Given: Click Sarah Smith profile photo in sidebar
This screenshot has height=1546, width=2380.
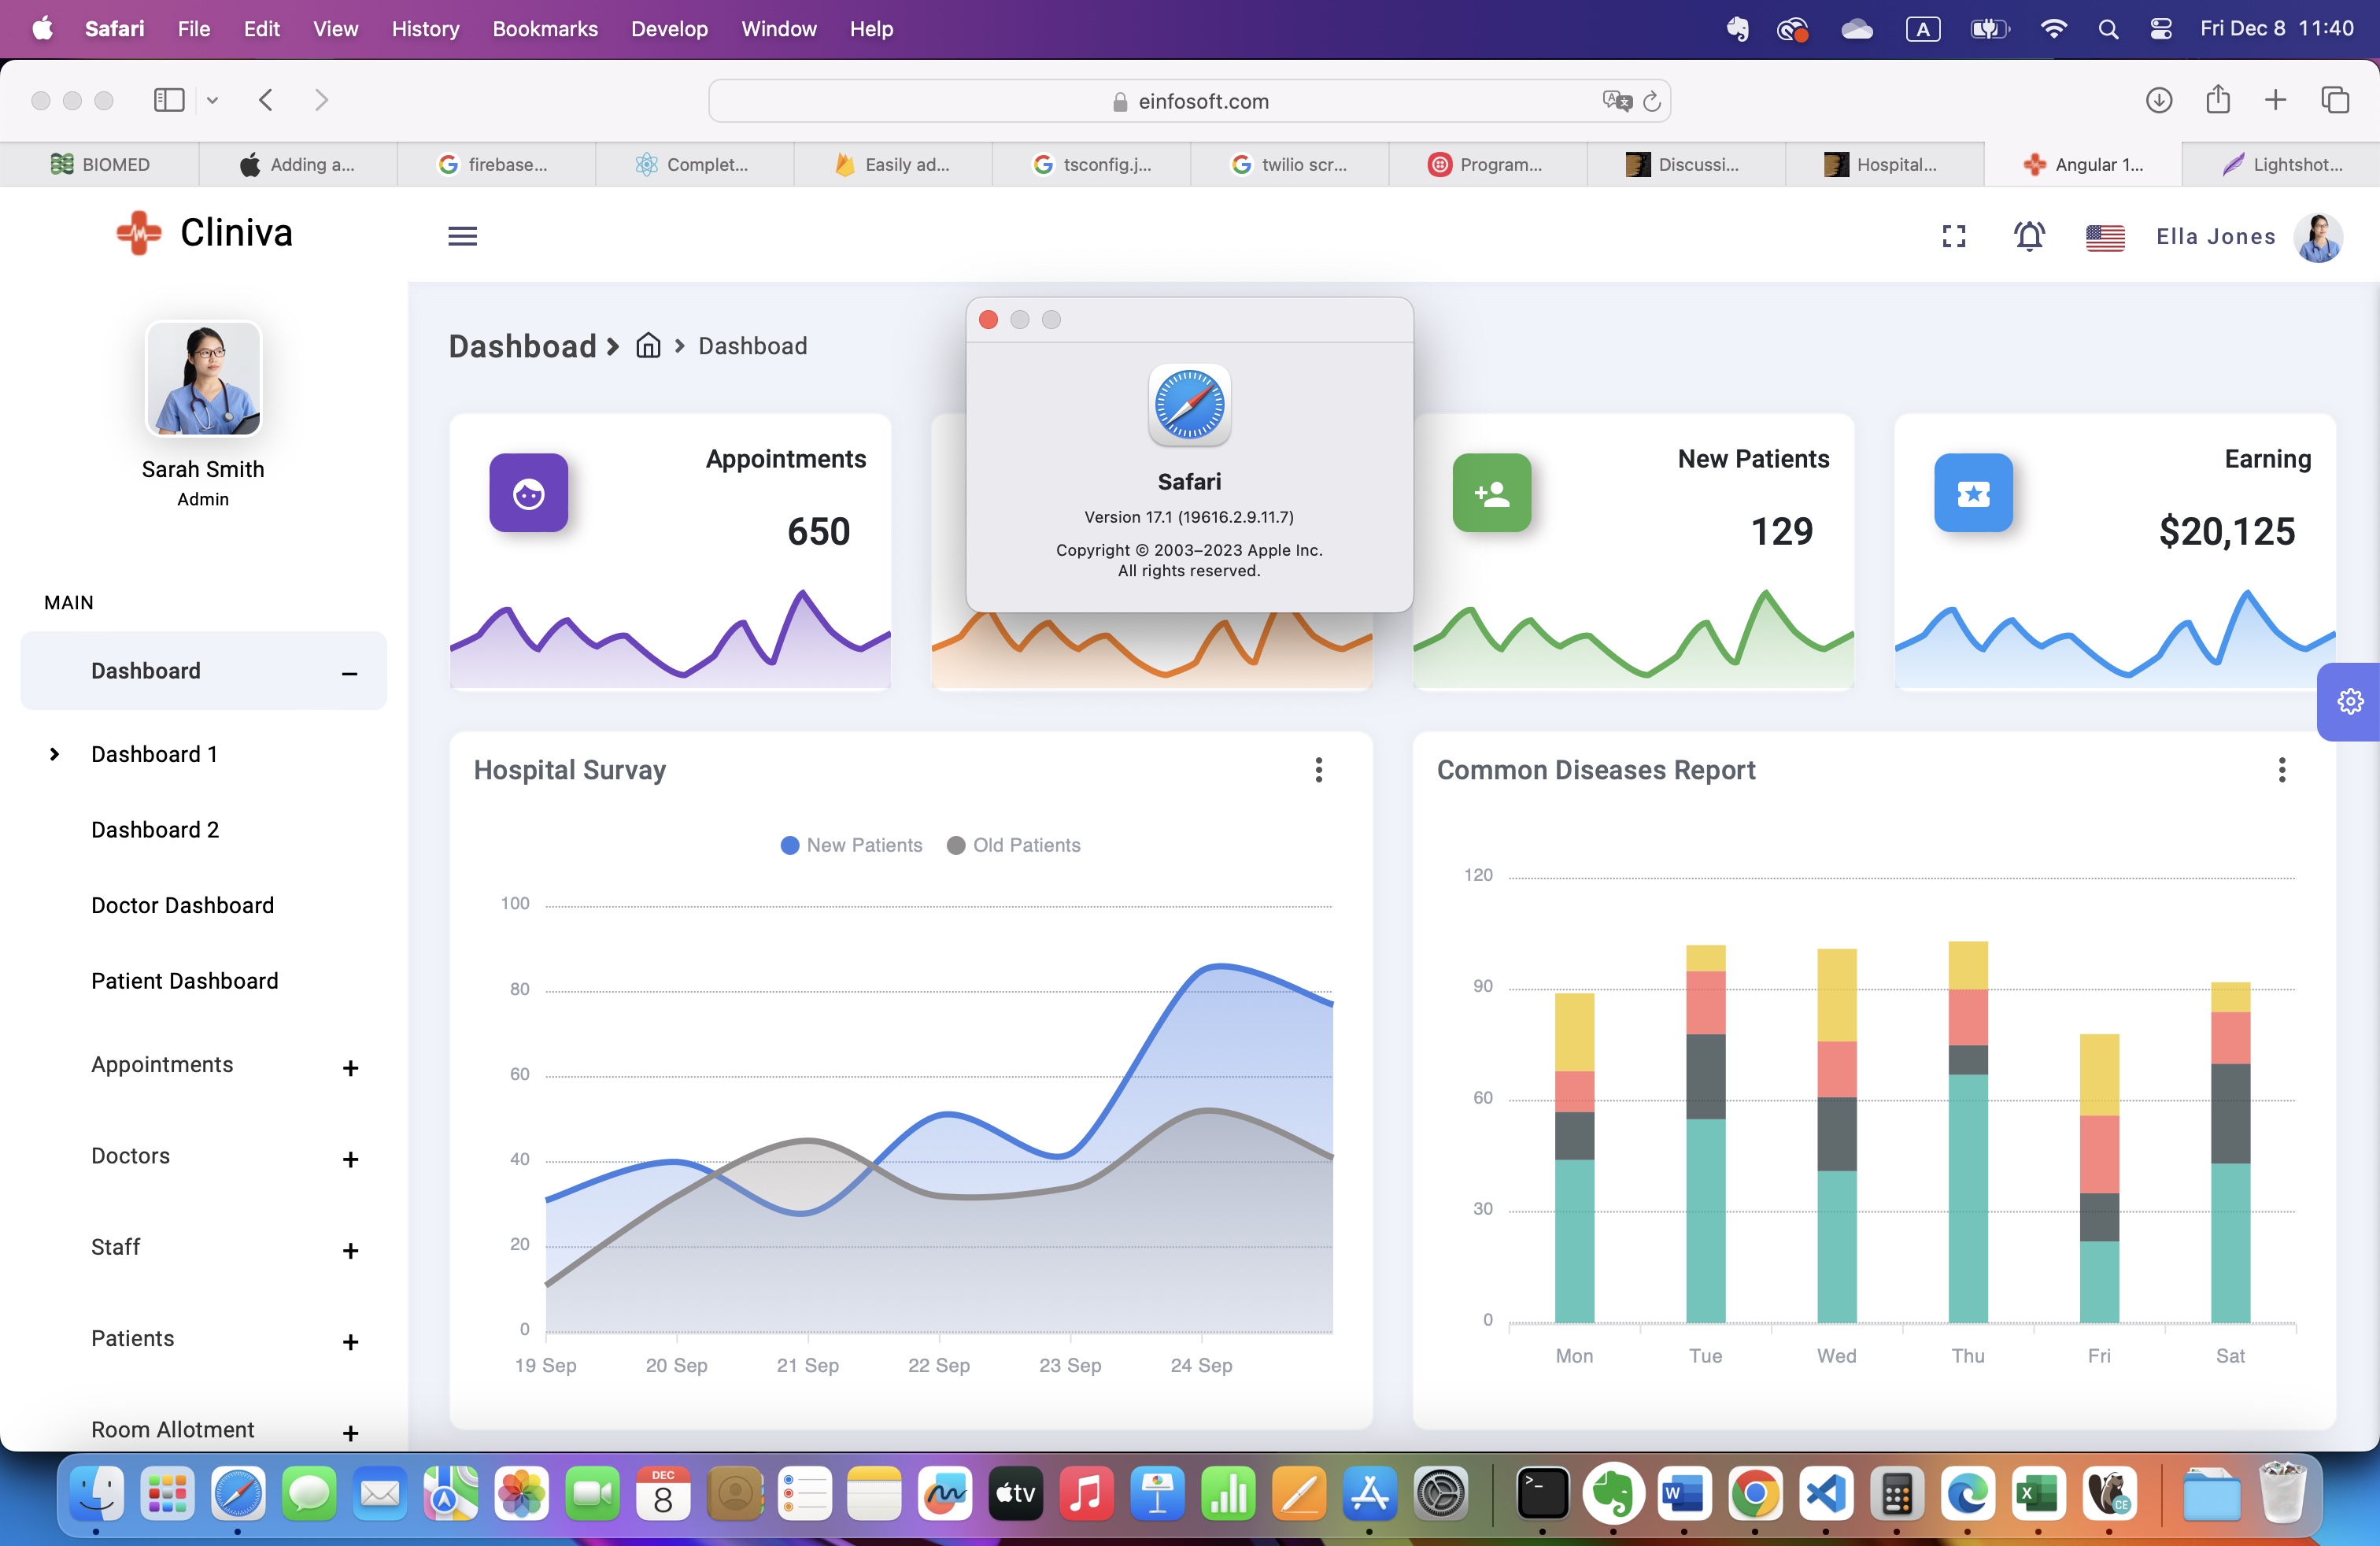Looking at the screenshot, I should click(204, 378).
